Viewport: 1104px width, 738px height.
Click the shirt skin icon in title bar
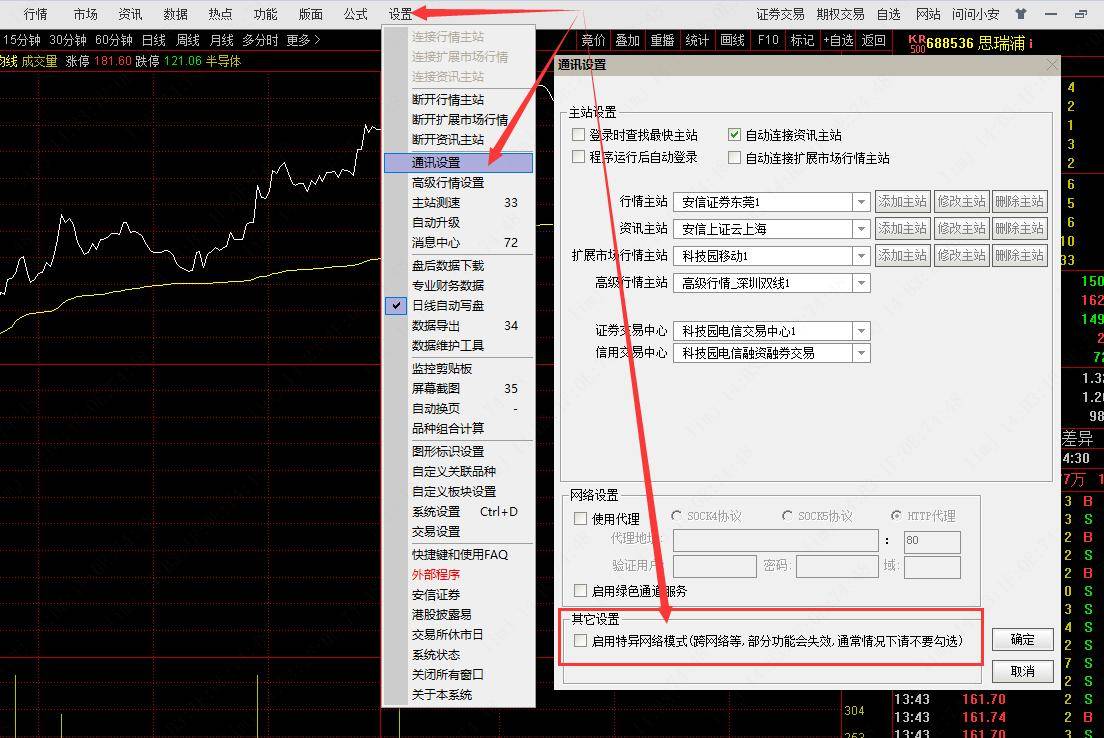pyautogui.click(x=1021, y=13)
